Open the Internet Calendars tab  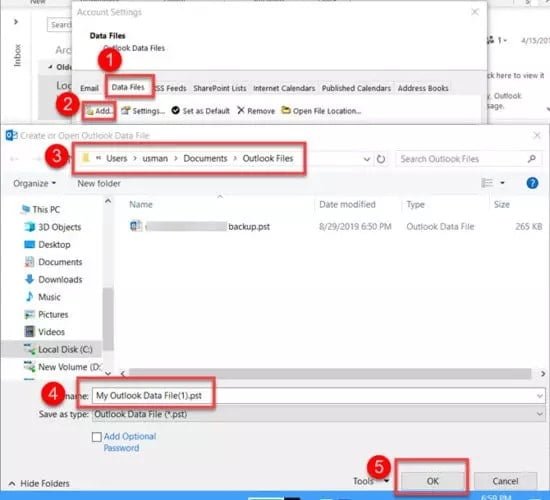pyautogui.click(x=284, y=88)
